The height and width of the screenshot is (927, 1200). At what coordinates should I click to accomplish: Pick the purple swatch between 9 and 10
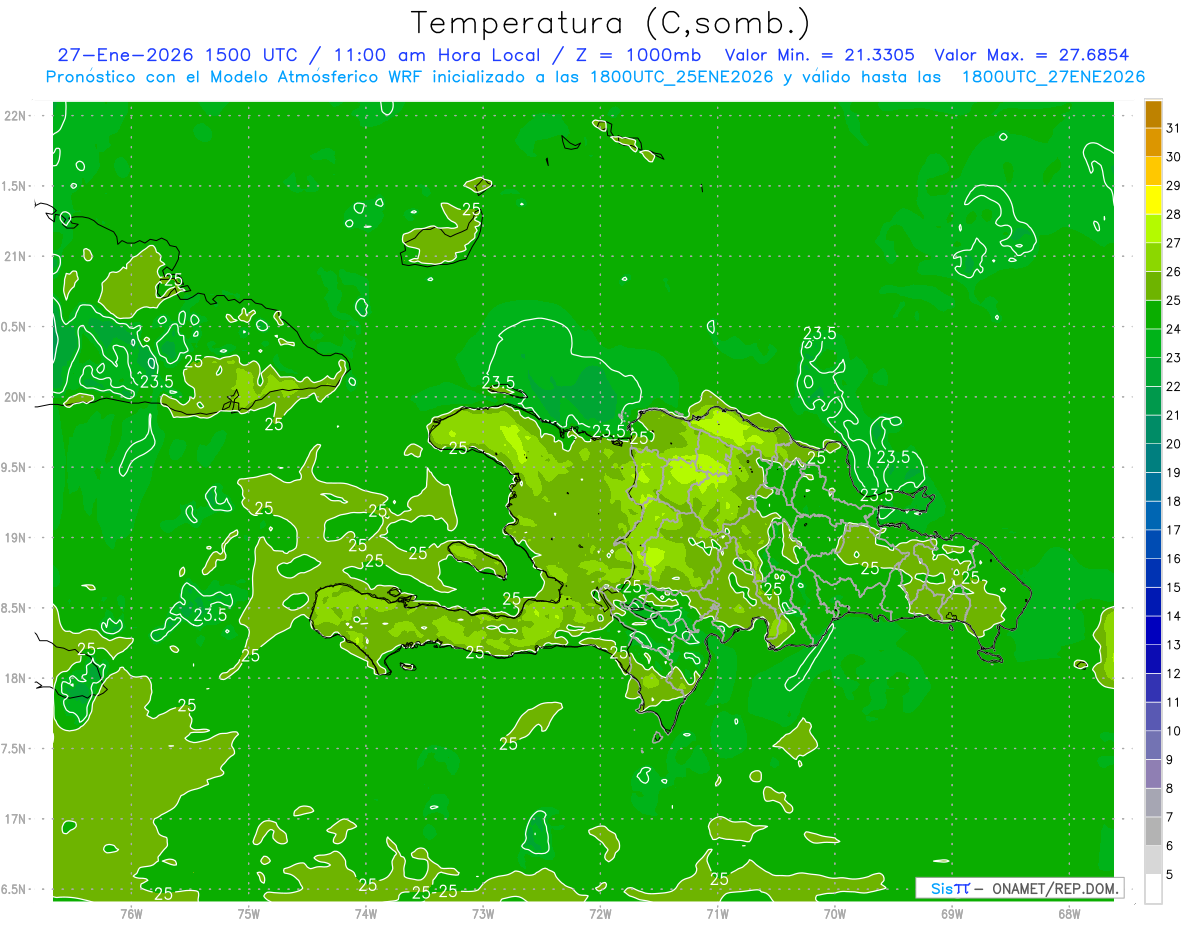click(1153, 746)
